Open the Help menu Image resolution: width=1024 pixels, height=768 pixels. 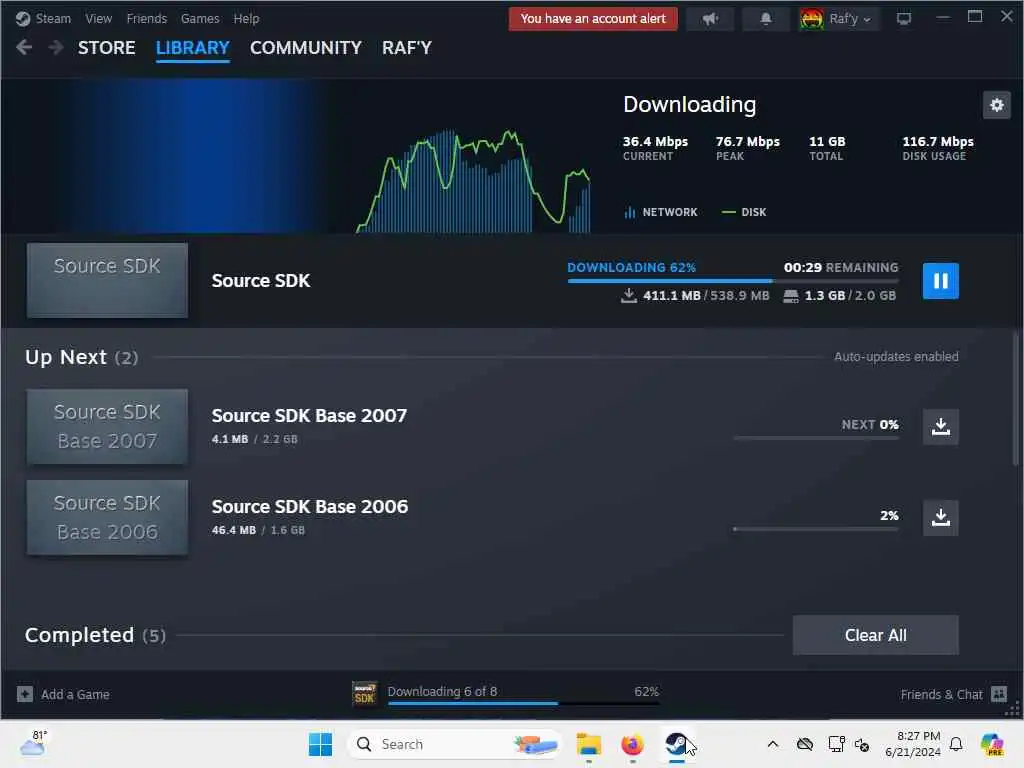pos(246,18)
